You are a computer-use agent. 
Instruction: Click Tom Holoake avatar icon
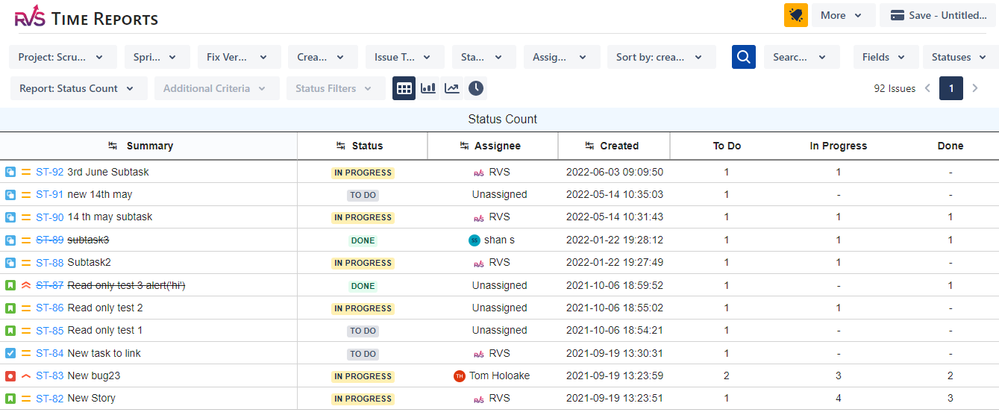(459, 376)
